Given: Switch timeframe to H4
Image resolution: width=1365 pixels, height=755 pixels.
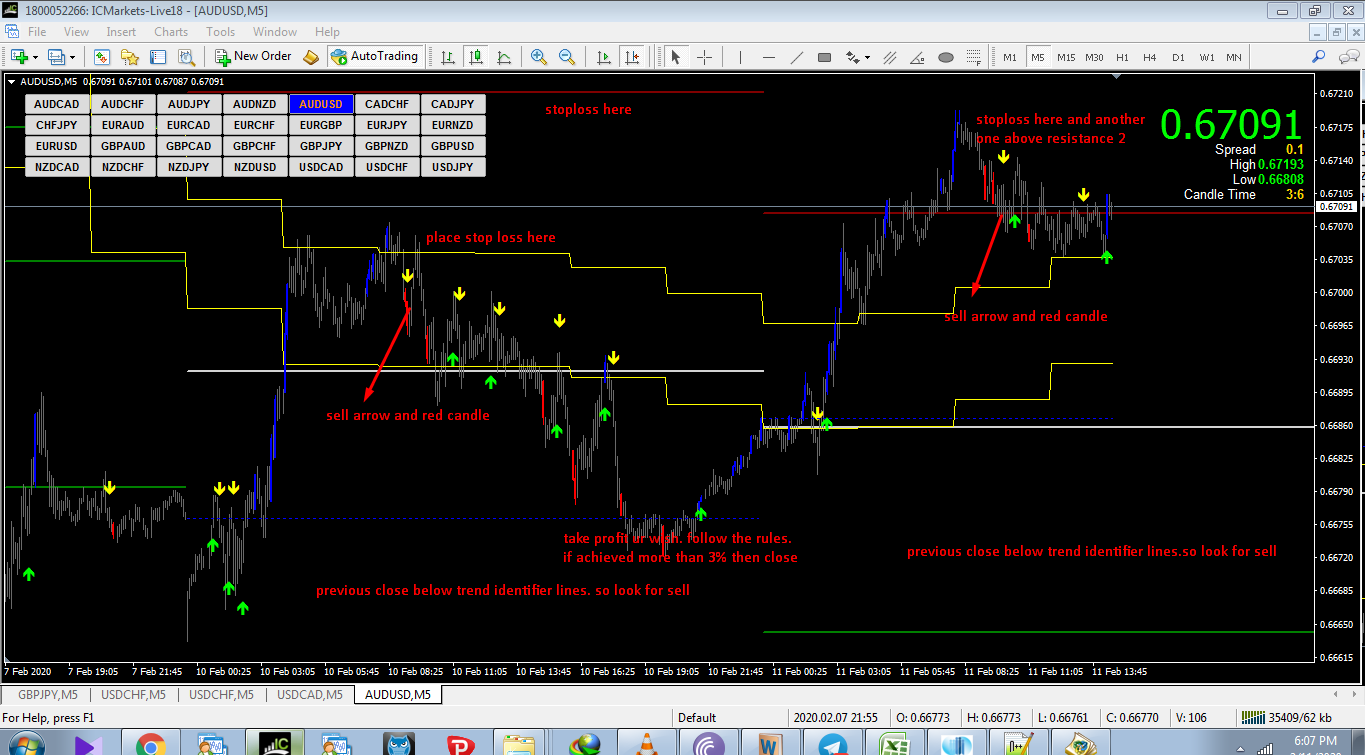Looking at the screenshot, I should tap(1150, 57).
